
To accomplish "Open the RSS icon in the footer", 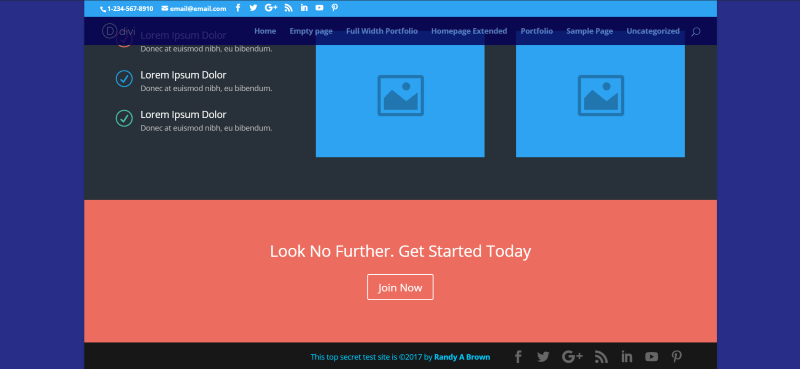I will coord(602,357).
